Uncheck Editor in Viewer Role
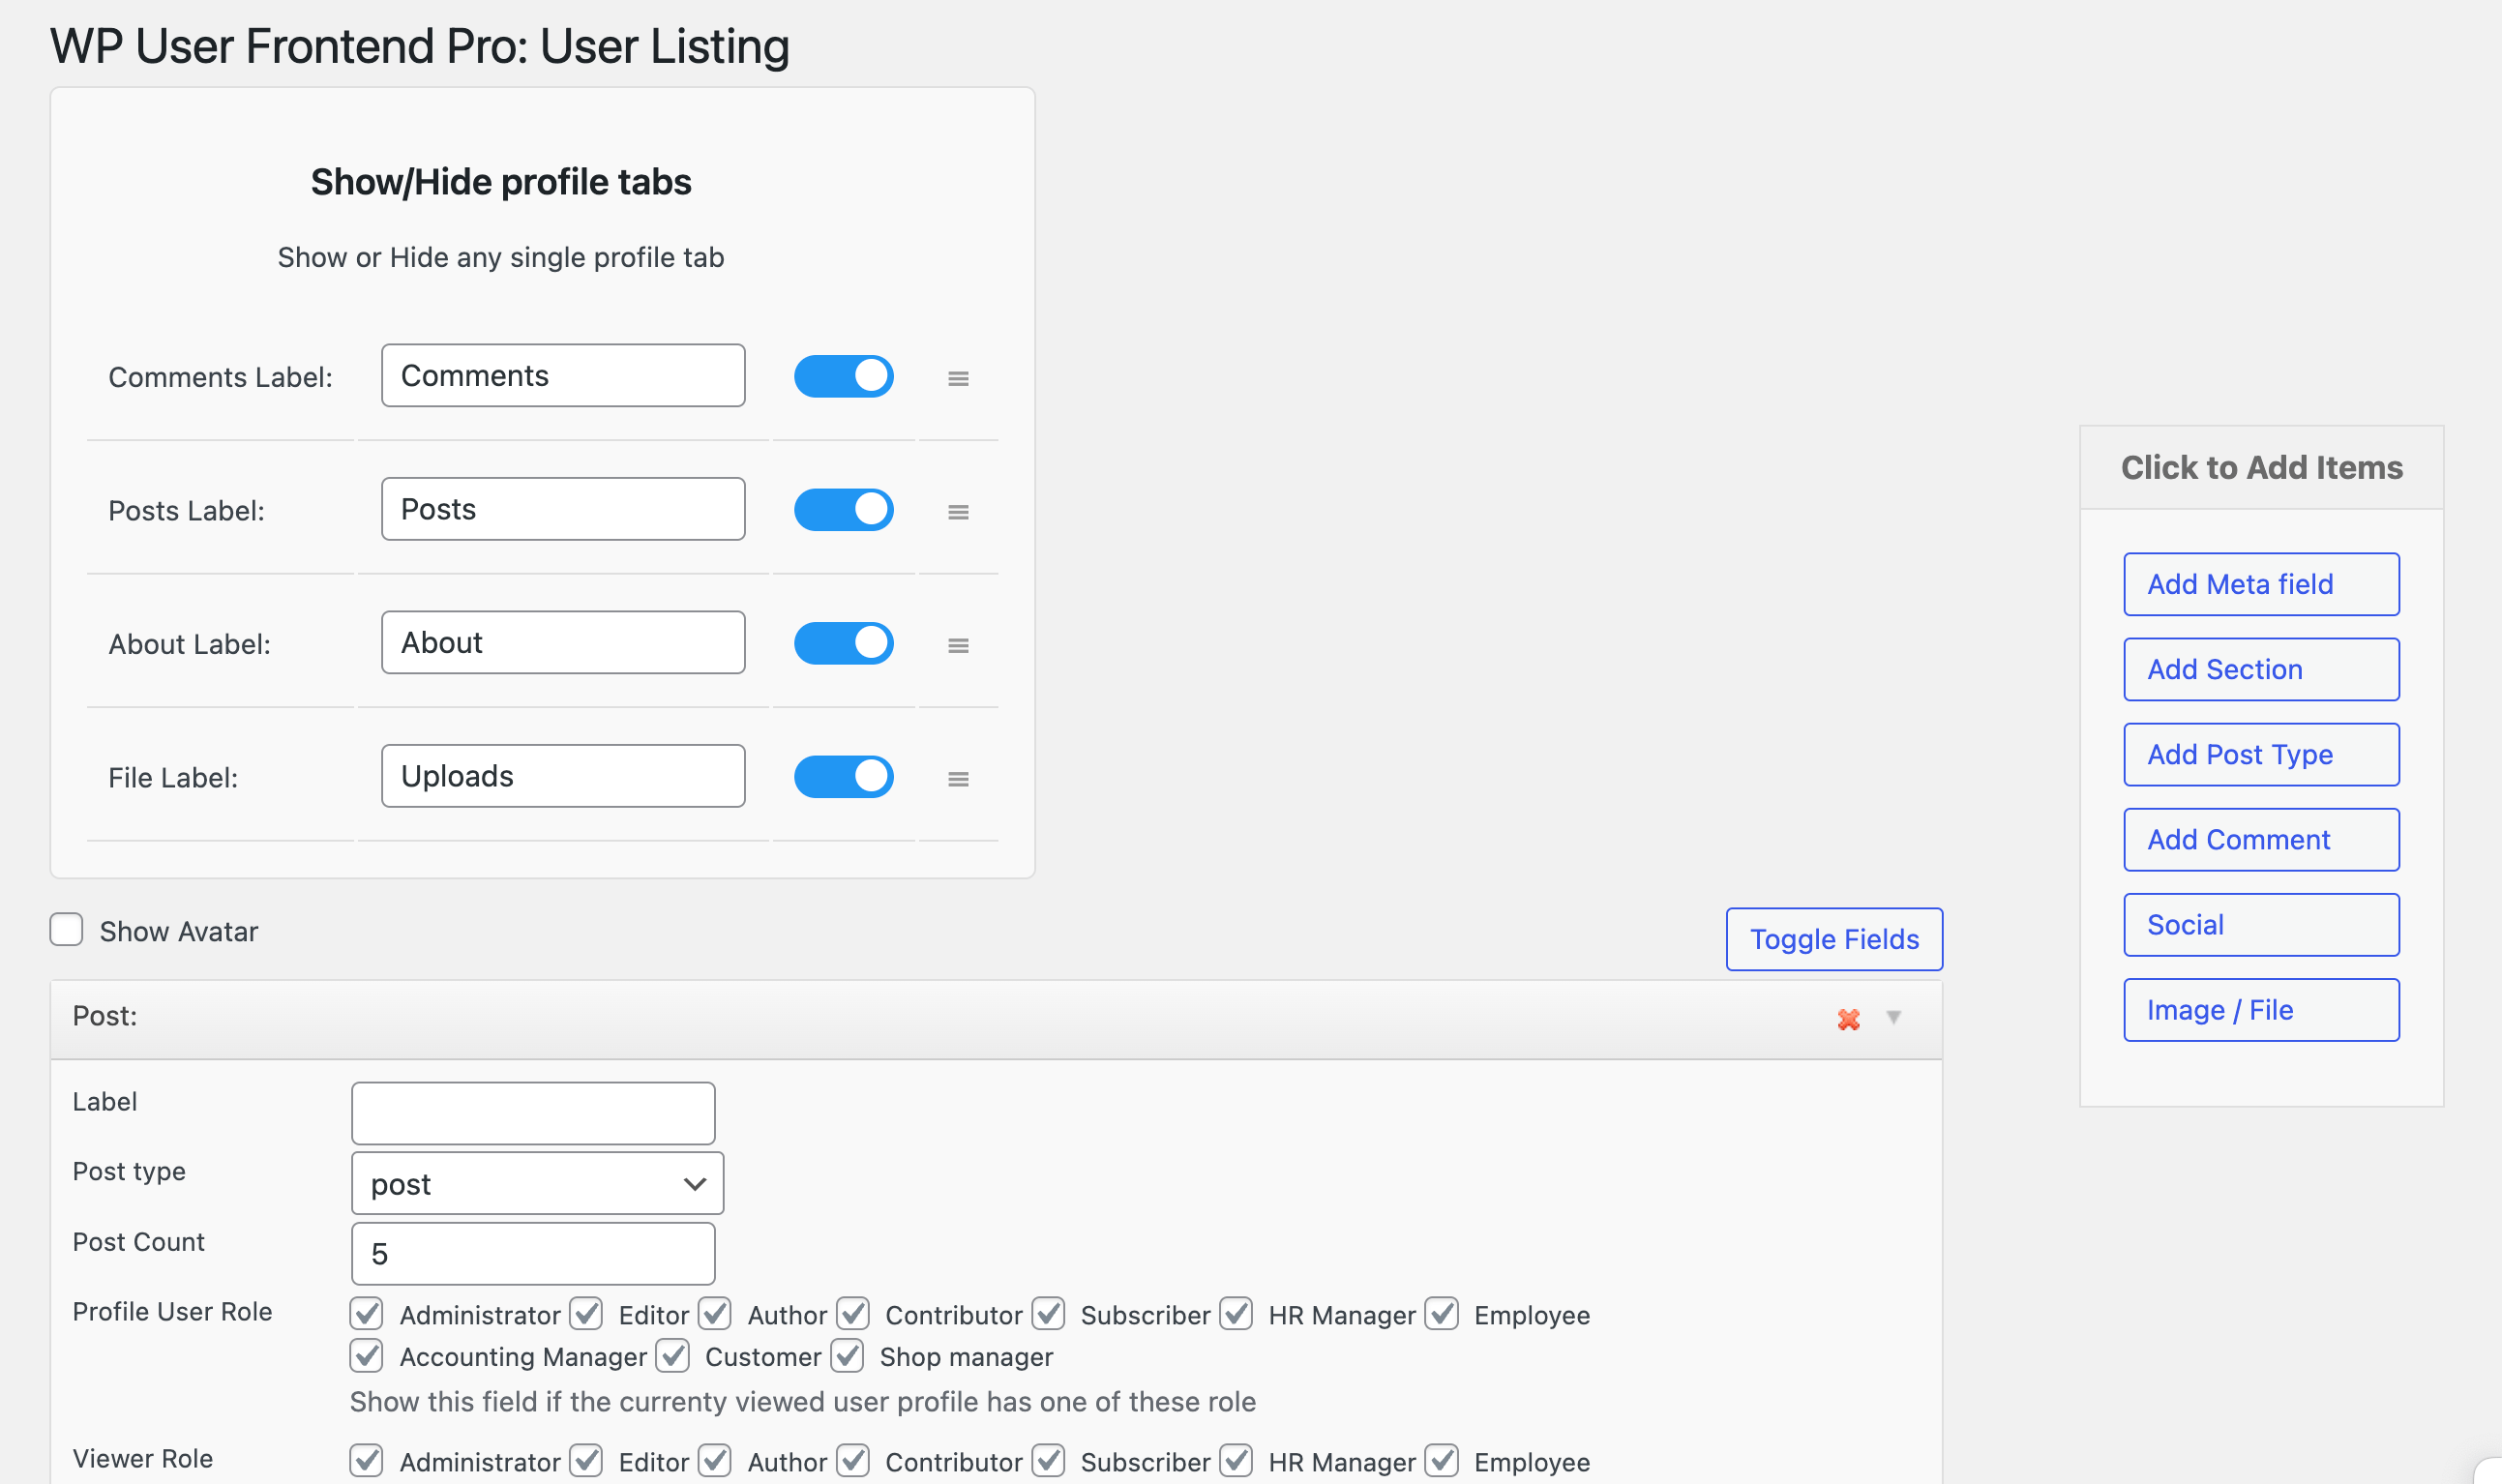 [x=585, y=1461]
